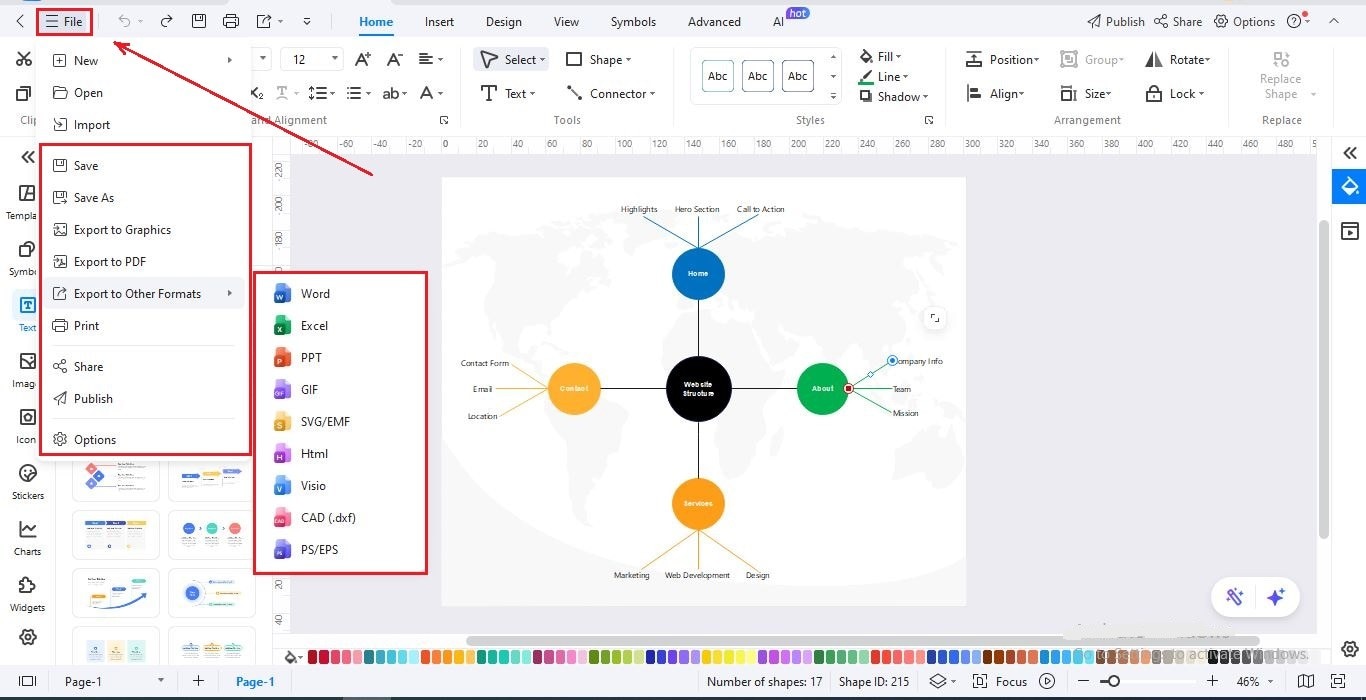Image resolution: width=1366 pixels, height=700 pixels.
Task: Click the export icon in title bar
Action: point(264,21)
